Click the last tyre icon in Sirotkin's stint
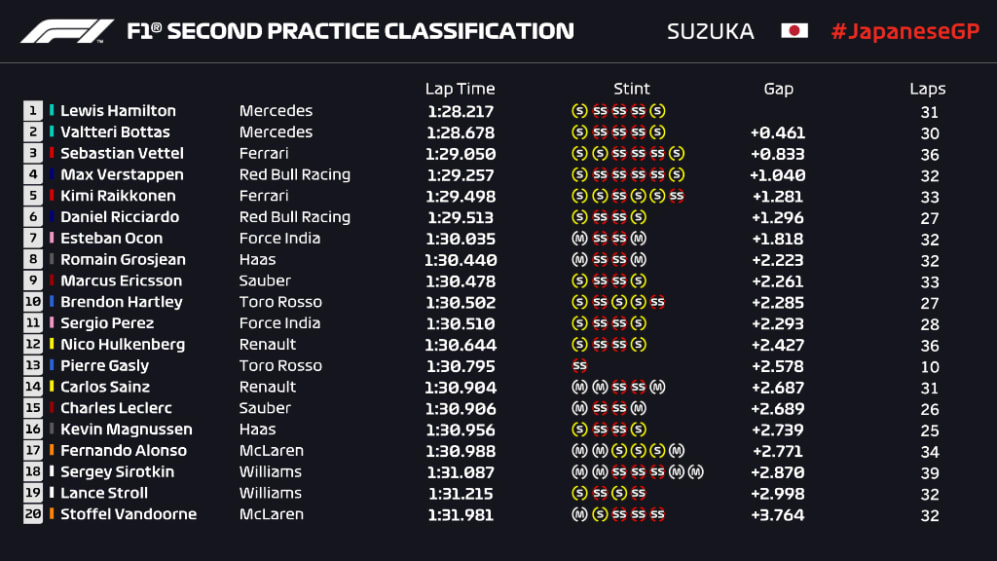This screenshot has height=561, width=997. pos(696,472)
